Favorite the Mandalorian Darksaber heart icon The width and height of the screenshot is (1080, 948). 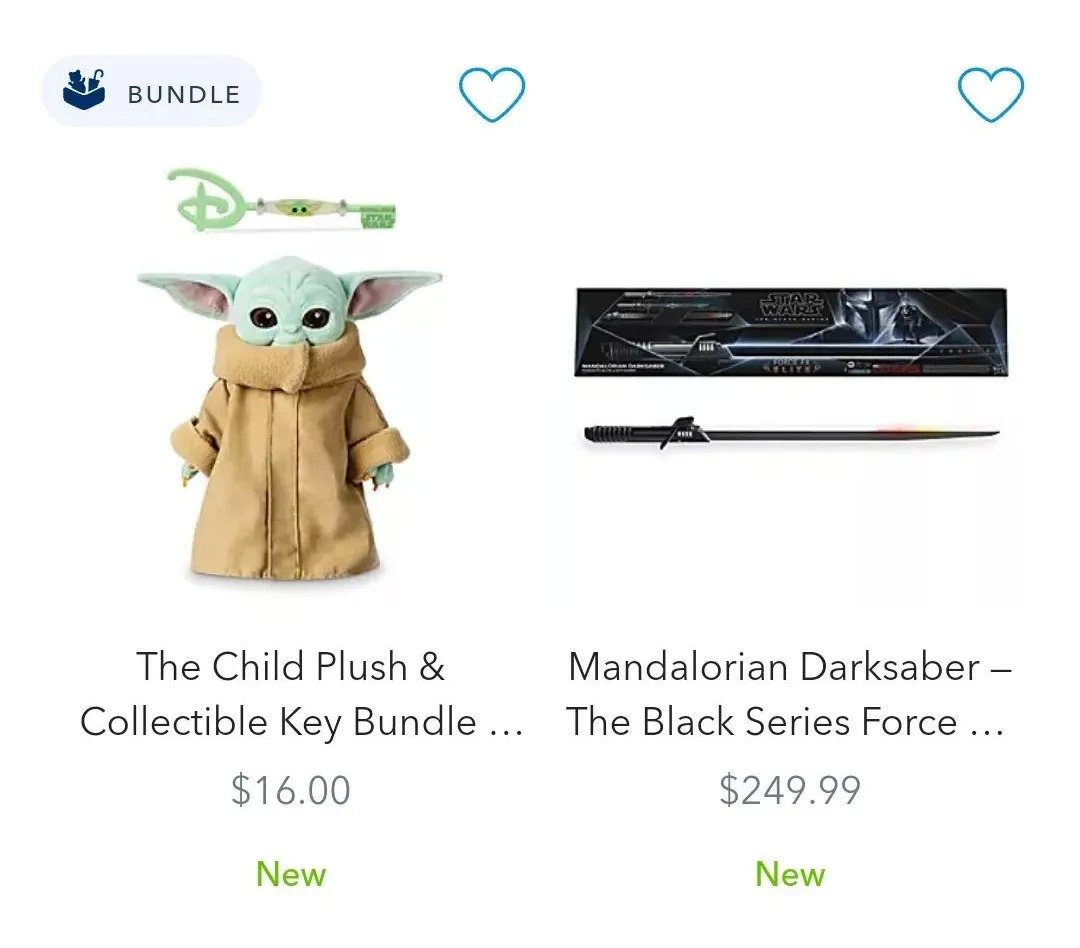(x=990, y=94)
